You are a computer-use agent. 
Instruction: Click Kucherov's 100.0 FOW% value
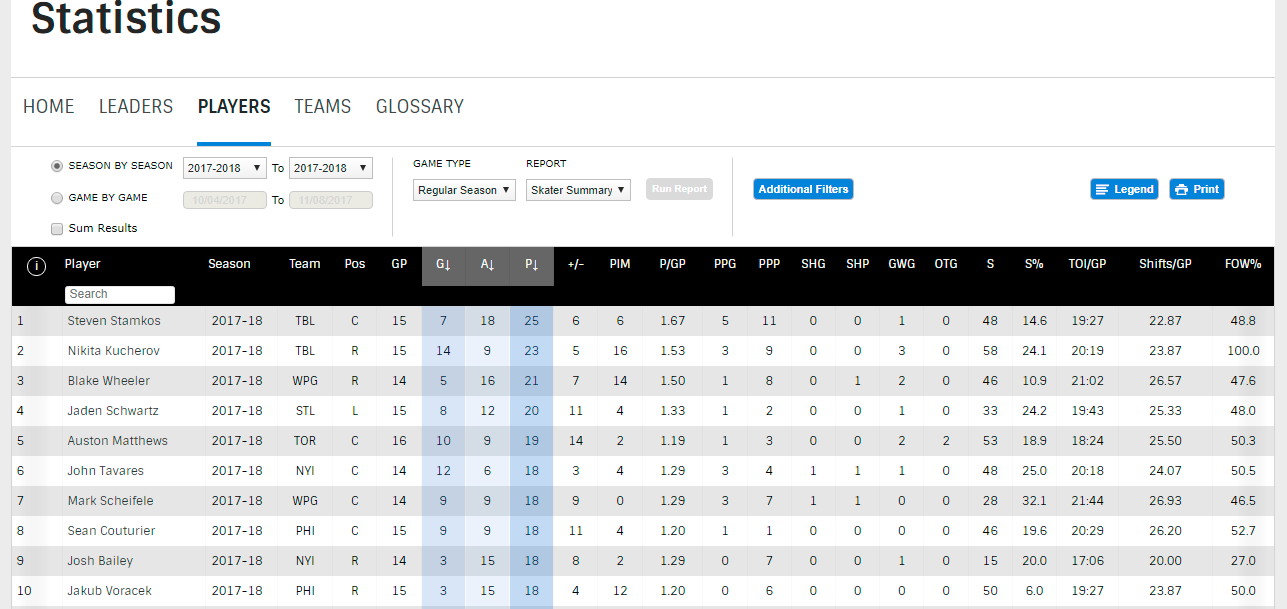1244,351
